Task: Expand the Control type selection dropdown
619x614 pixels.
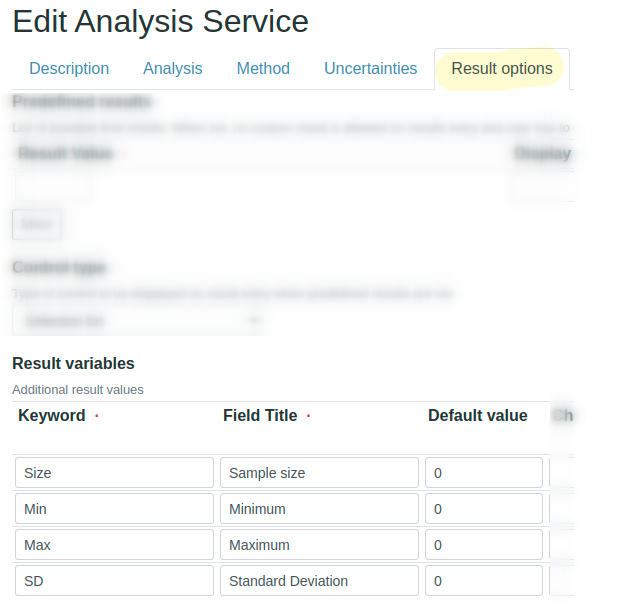Action: pos(139,321)
